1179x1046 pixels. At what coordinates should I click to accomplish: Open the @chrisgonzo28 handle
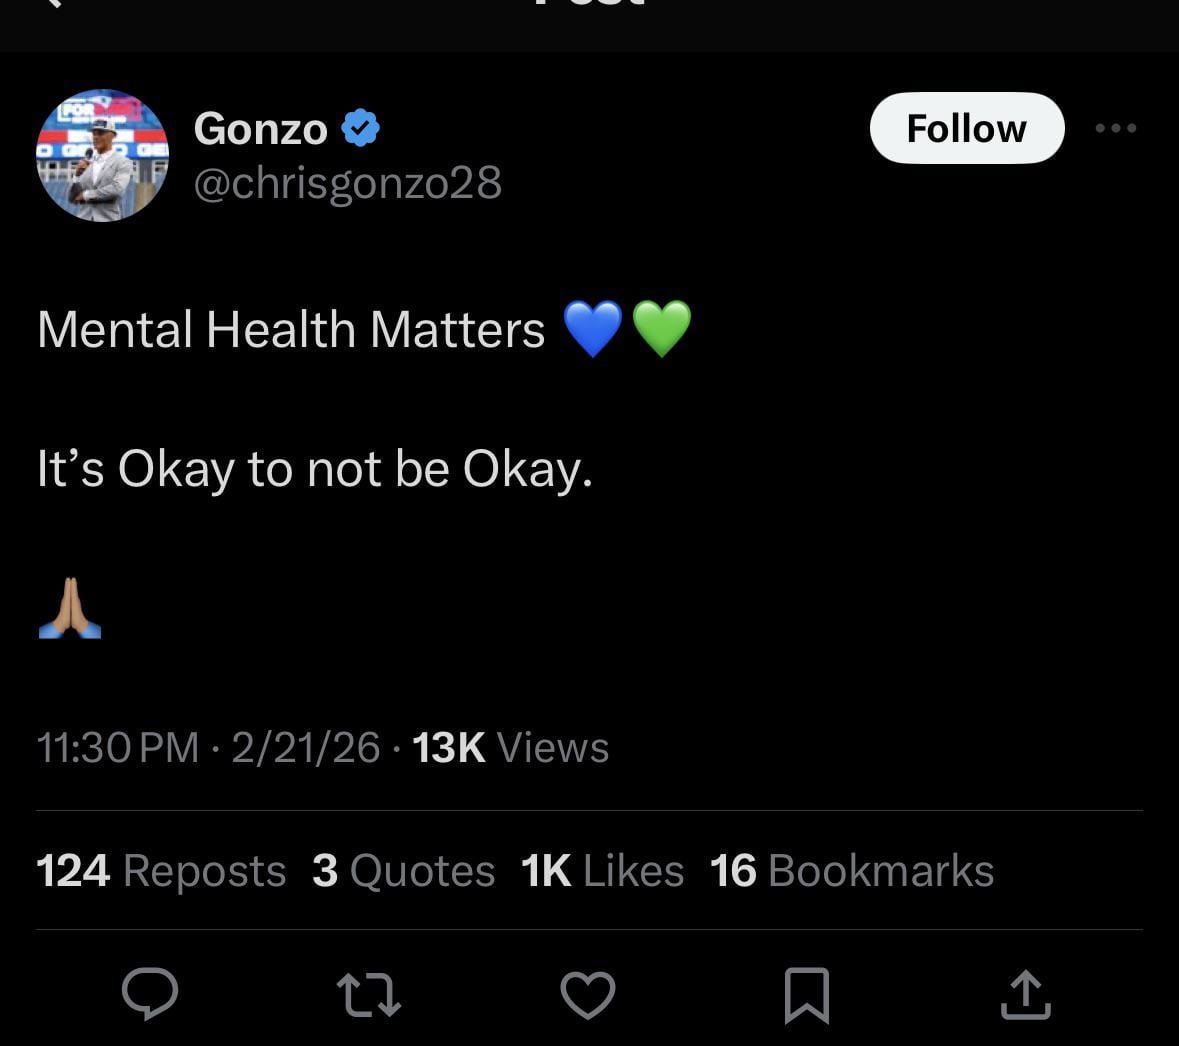click(x=347, y=183)
